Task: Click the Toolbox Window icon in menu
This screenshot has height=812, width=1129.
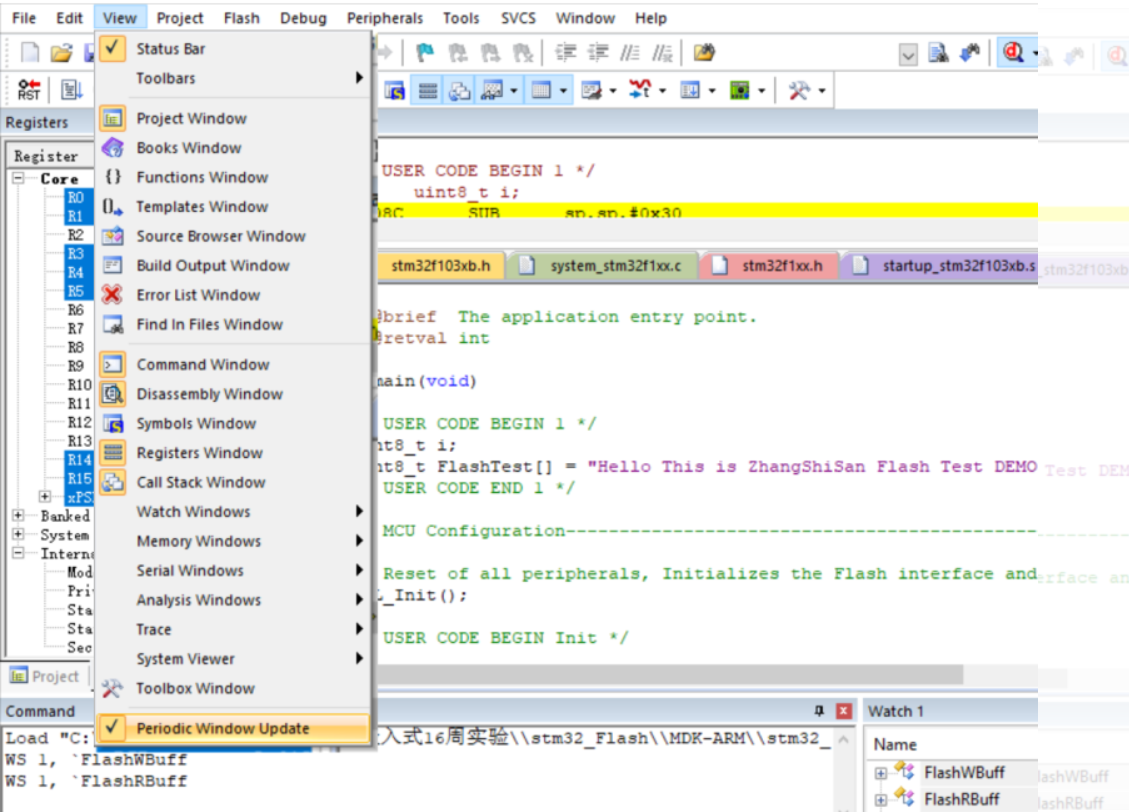Action: point(112,688)
